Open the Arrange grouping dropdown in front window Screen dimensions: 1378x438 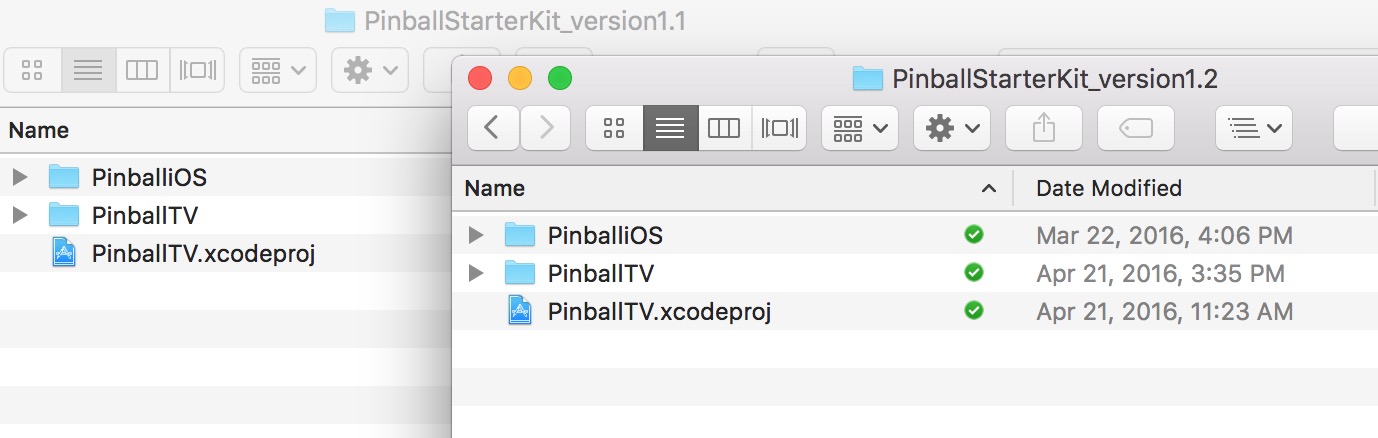coord(859,127)
